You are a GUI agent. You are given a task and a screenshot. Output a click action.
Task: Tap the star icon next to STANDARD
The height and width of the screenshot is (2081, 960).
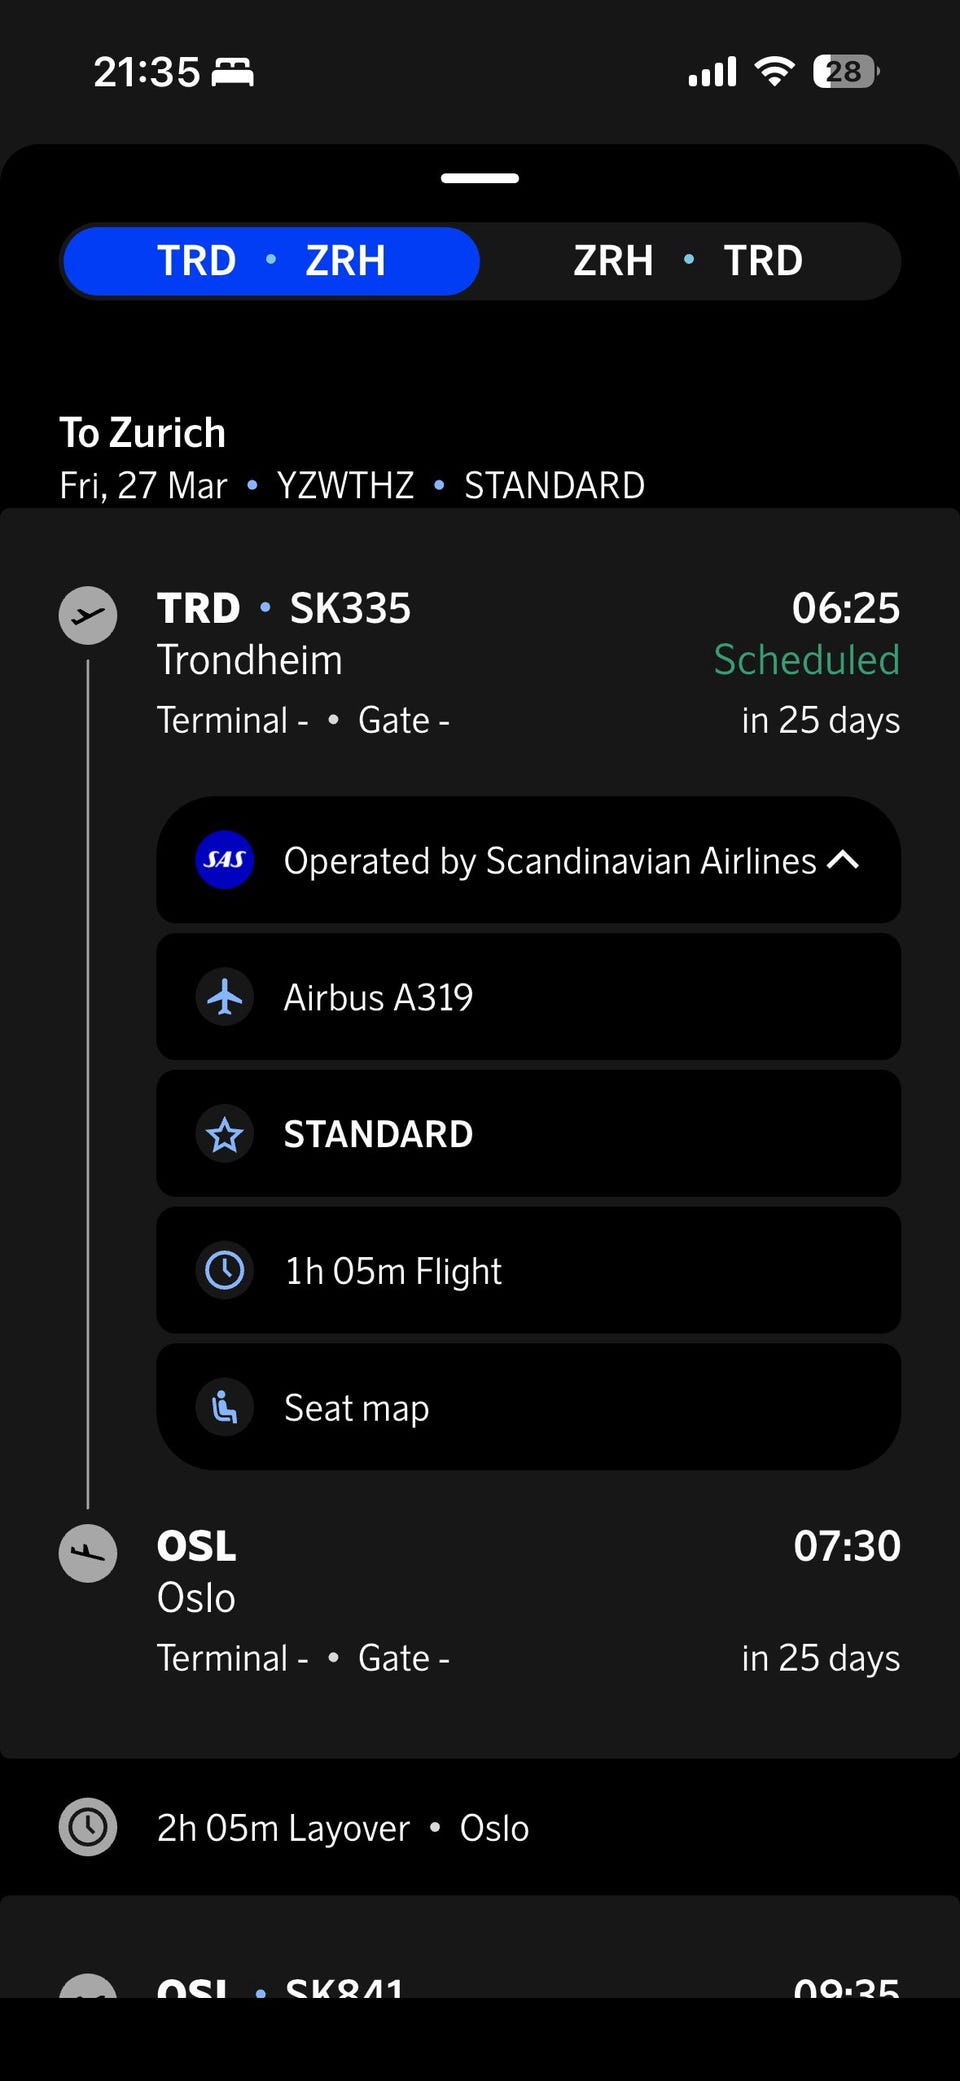225,1134
